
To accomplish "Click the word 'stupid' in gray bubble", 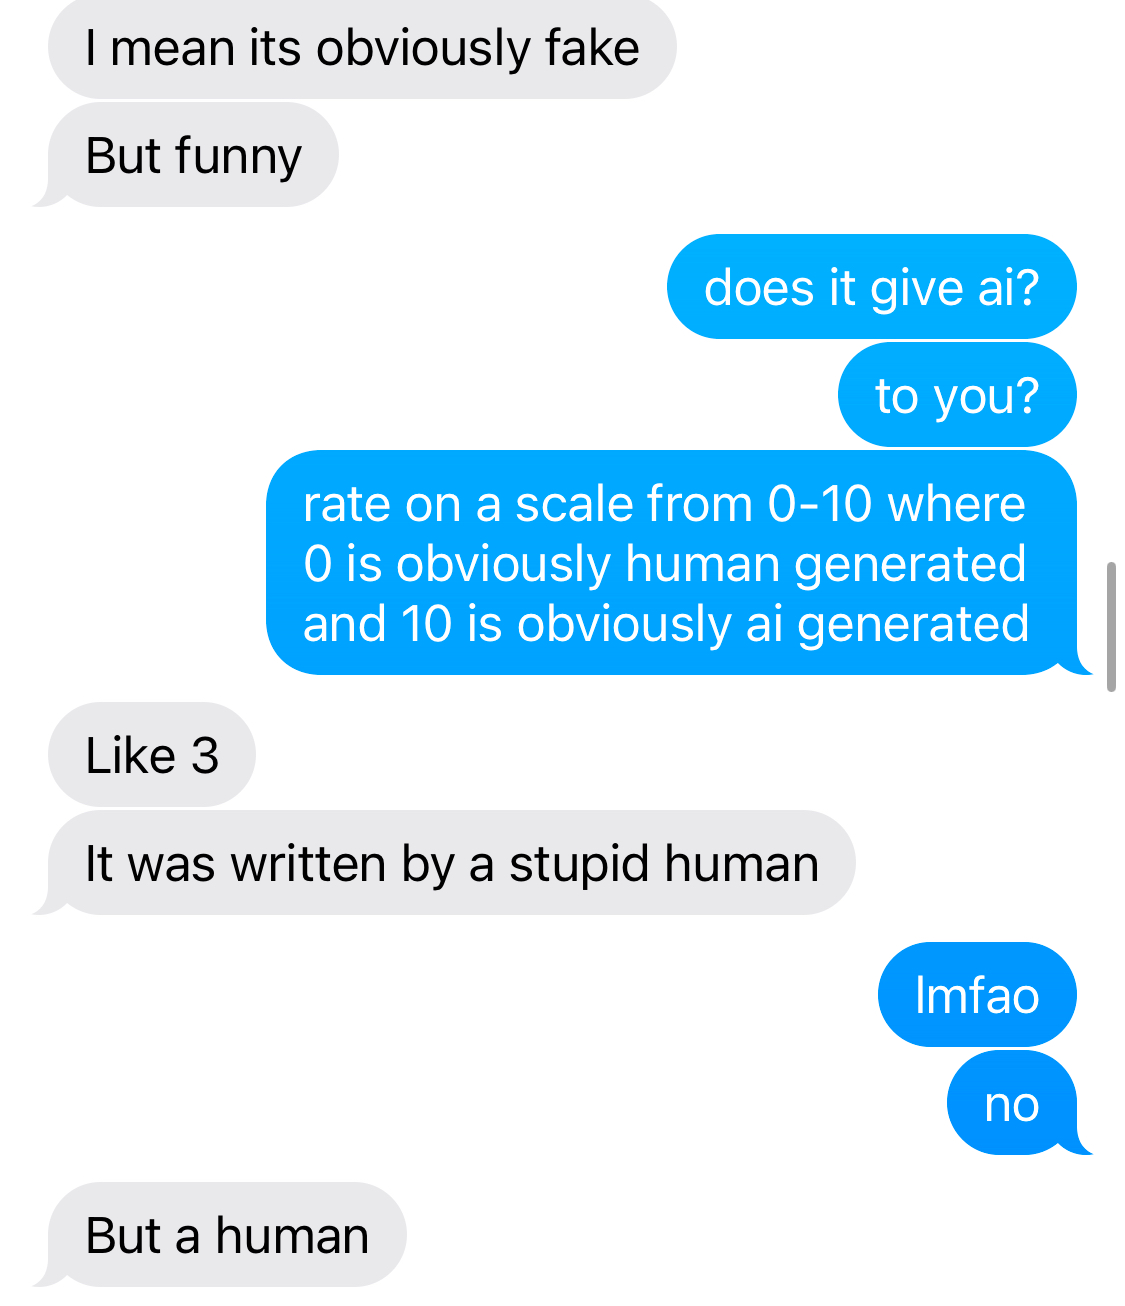I will [579, 865].
